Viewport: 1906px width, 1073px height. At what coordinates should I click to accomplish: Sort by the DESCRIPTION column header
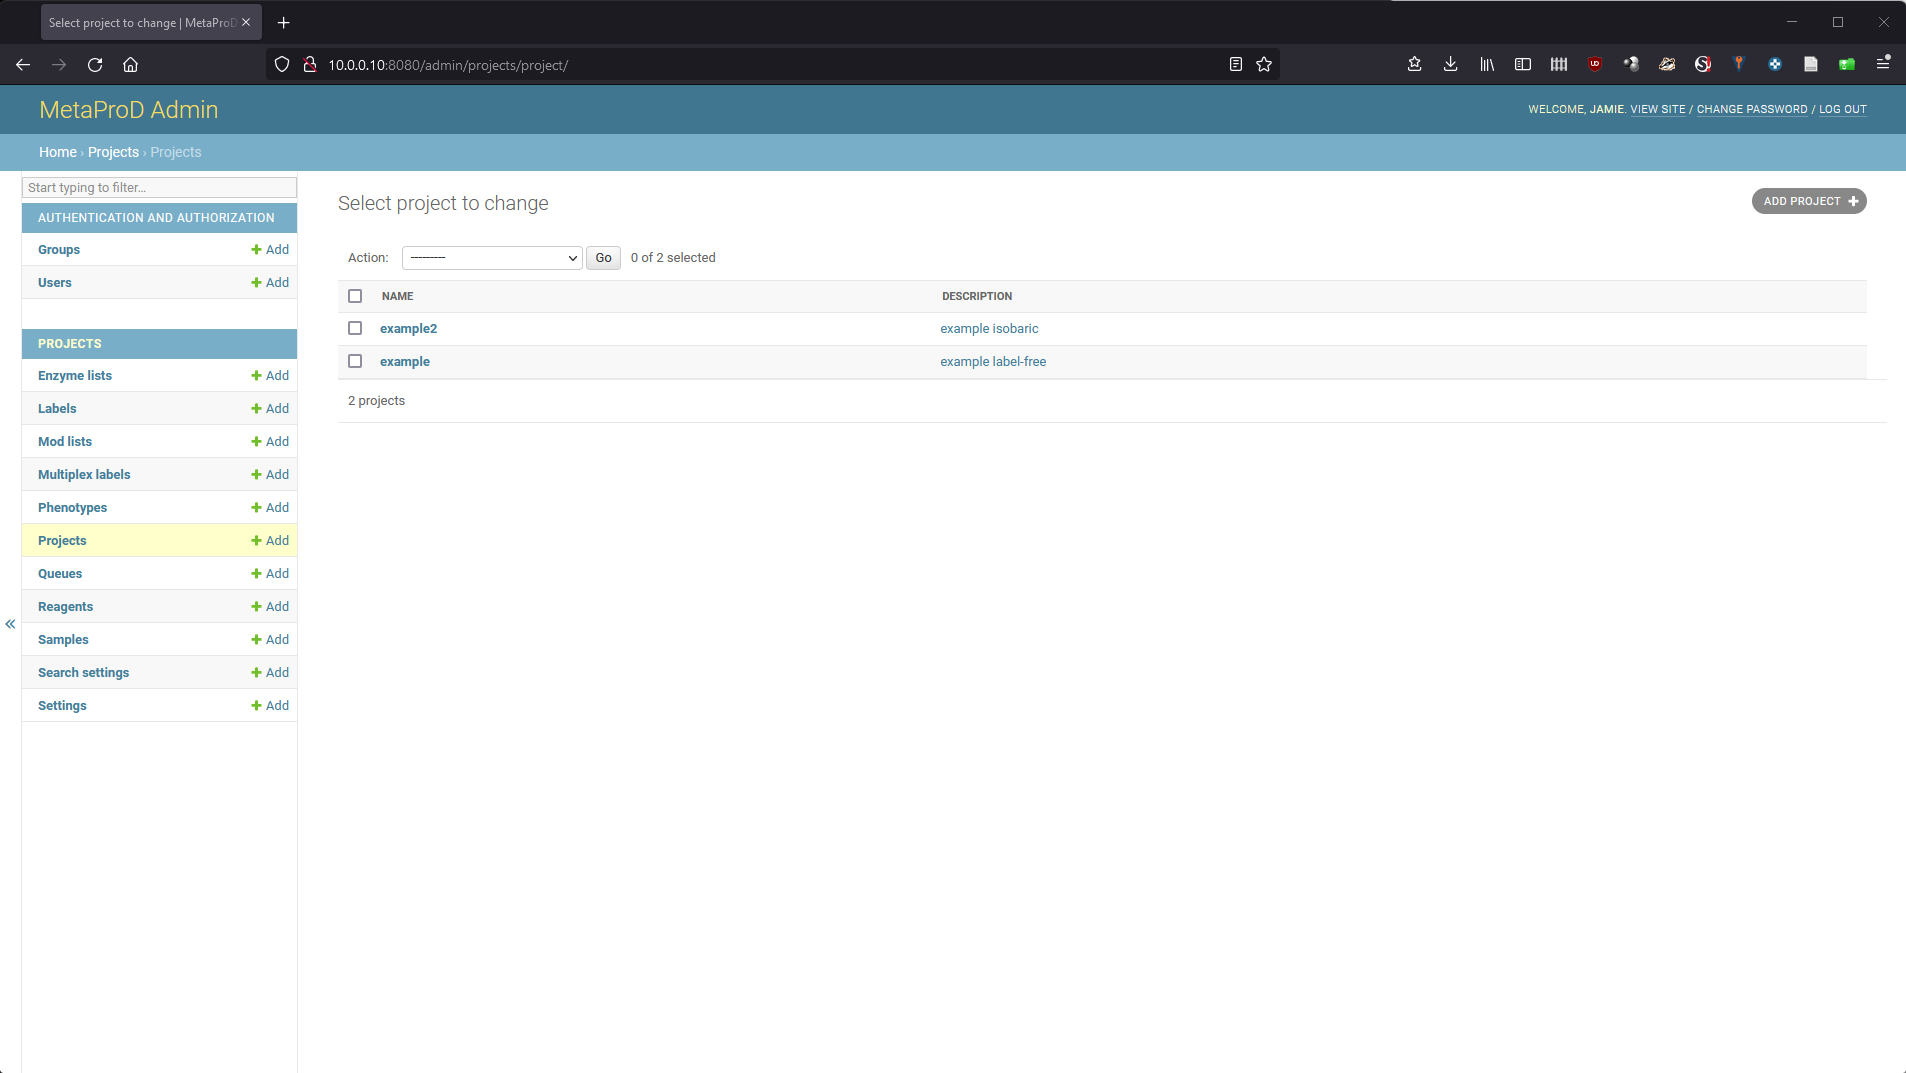(977, 296)
